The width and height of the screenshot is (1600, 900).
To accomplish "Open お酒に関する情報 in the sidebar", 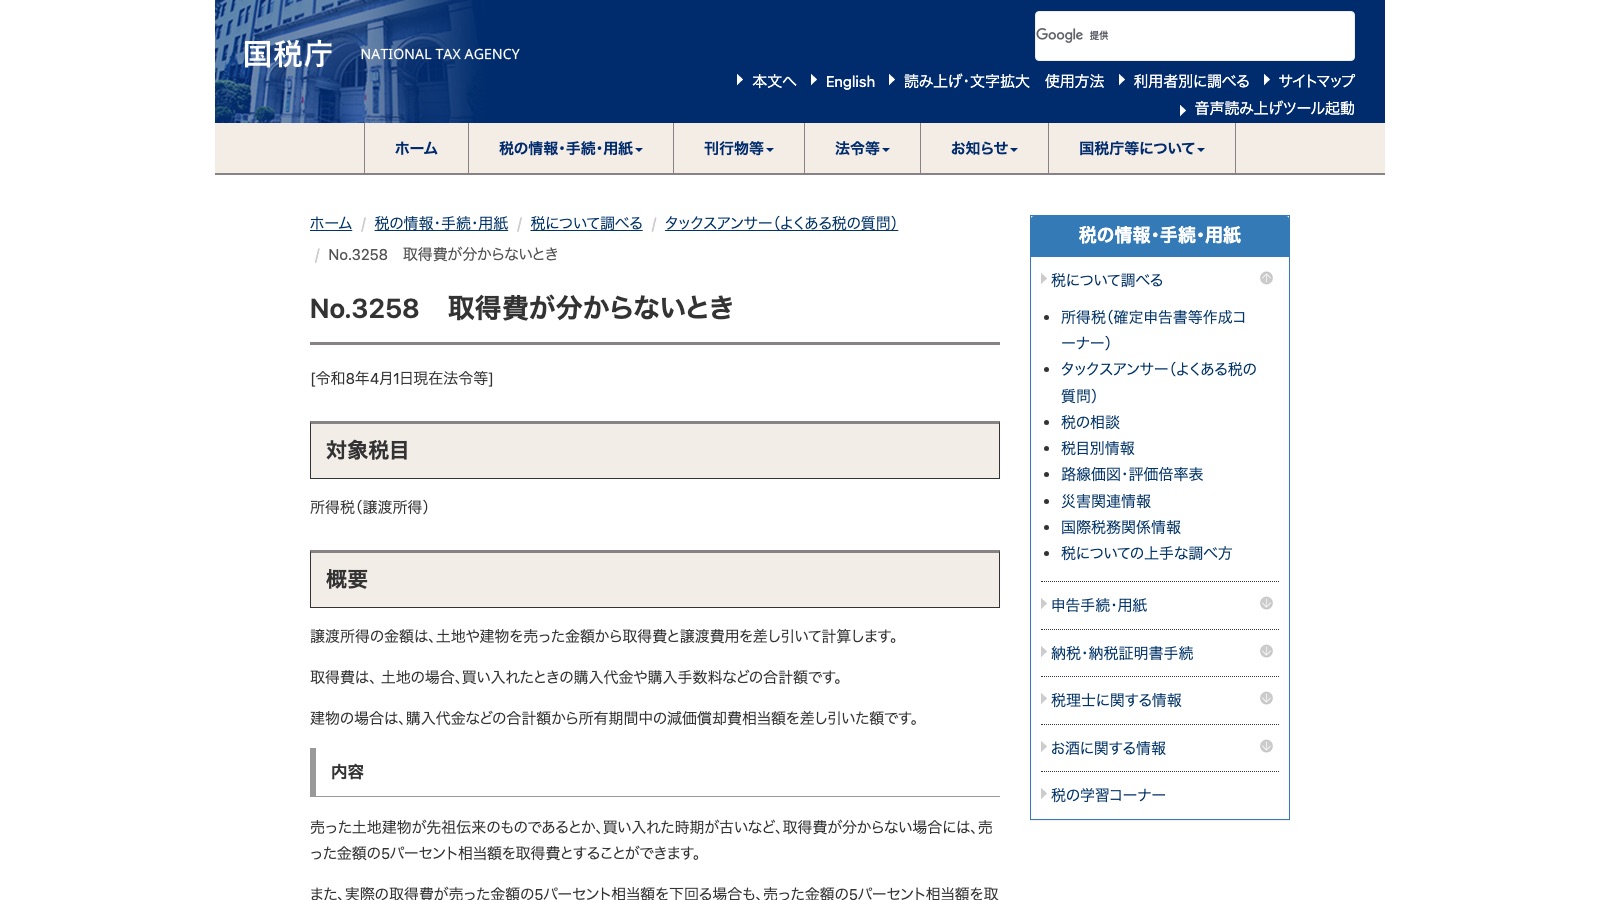I will click(x=1108, y=748).
